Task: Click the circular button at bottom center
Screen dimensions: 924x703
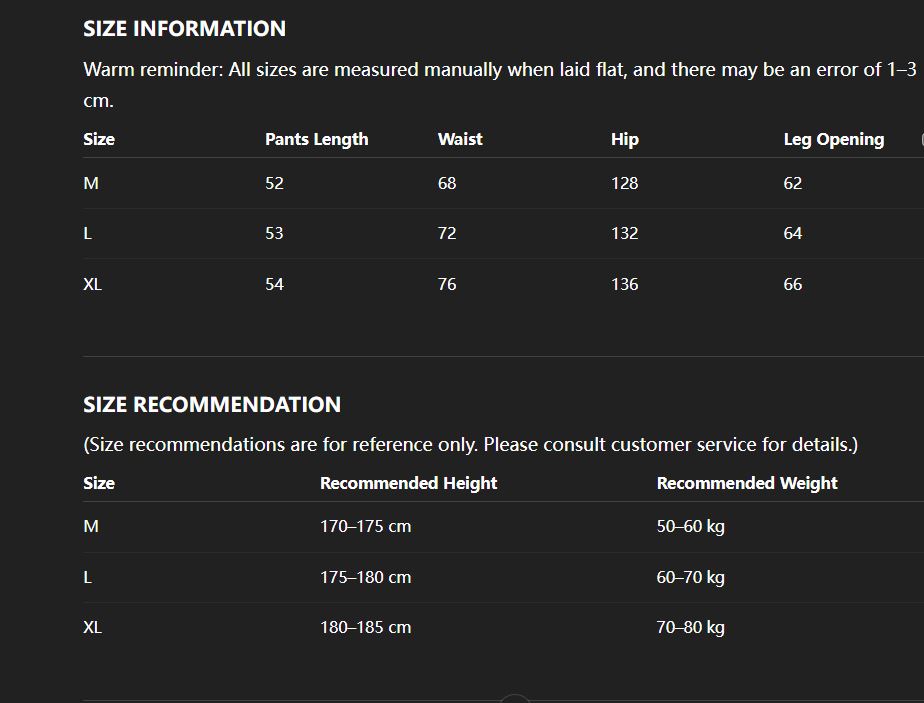Action: [x=514, y=699]
